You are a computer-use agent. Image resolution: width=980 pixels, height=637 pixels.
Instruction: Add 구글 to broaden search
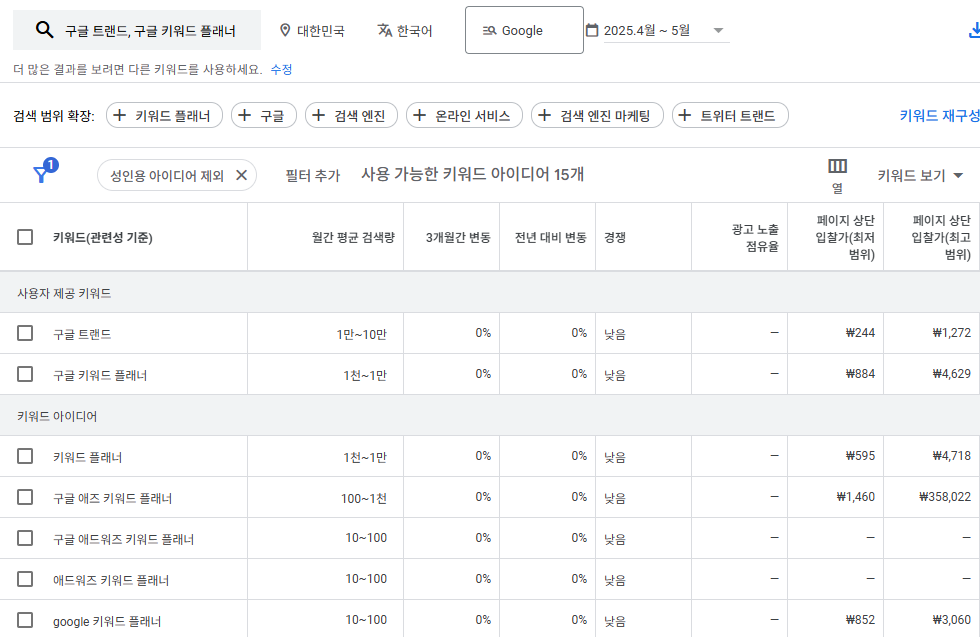[264, 115]
